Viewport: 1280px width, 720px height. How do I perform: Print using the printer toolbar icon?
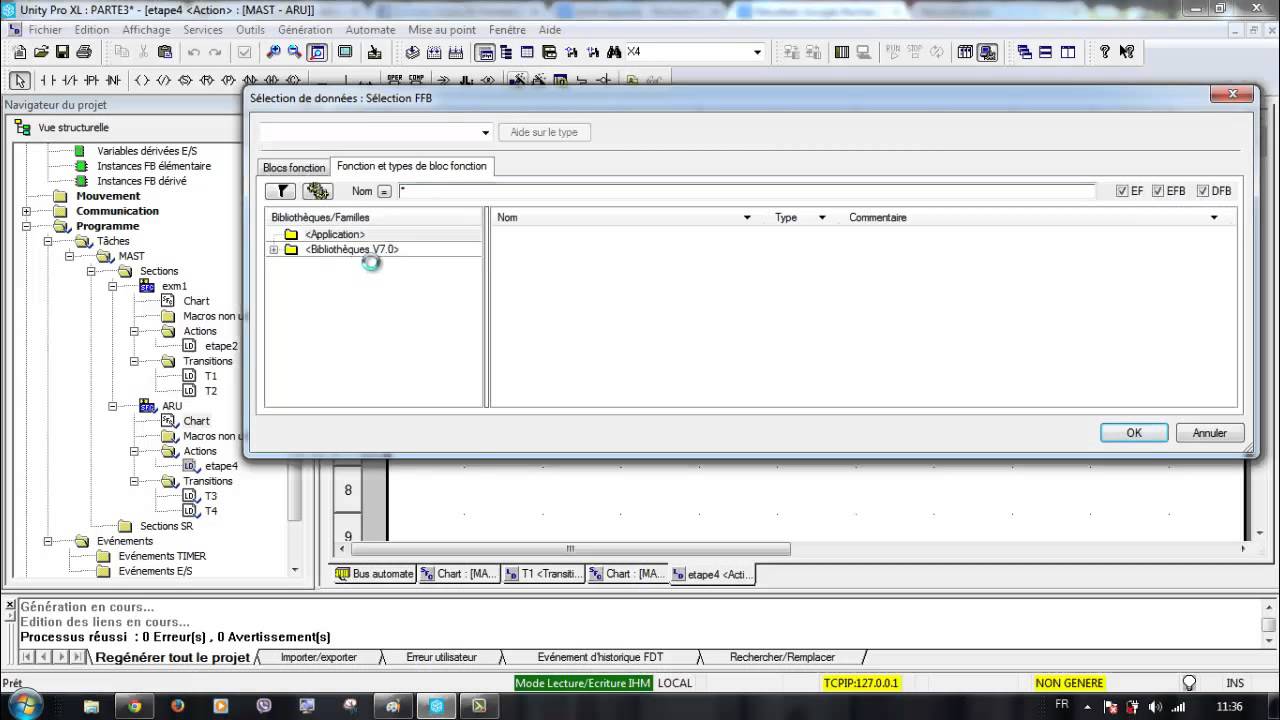pyautogui.click(x=84, y=52)
